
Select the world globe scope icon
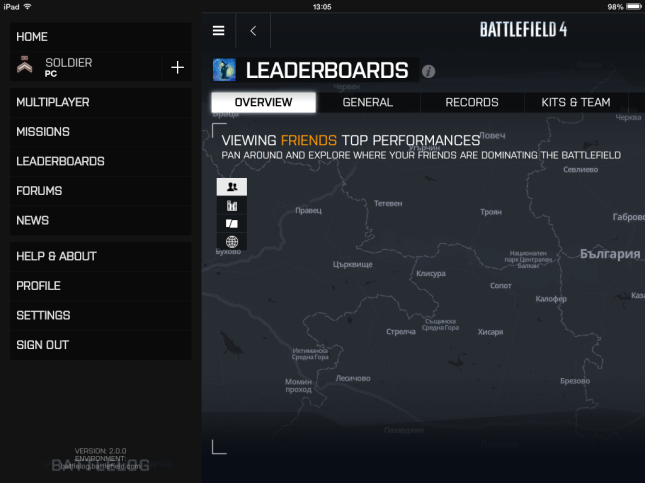tap(232, 242)
